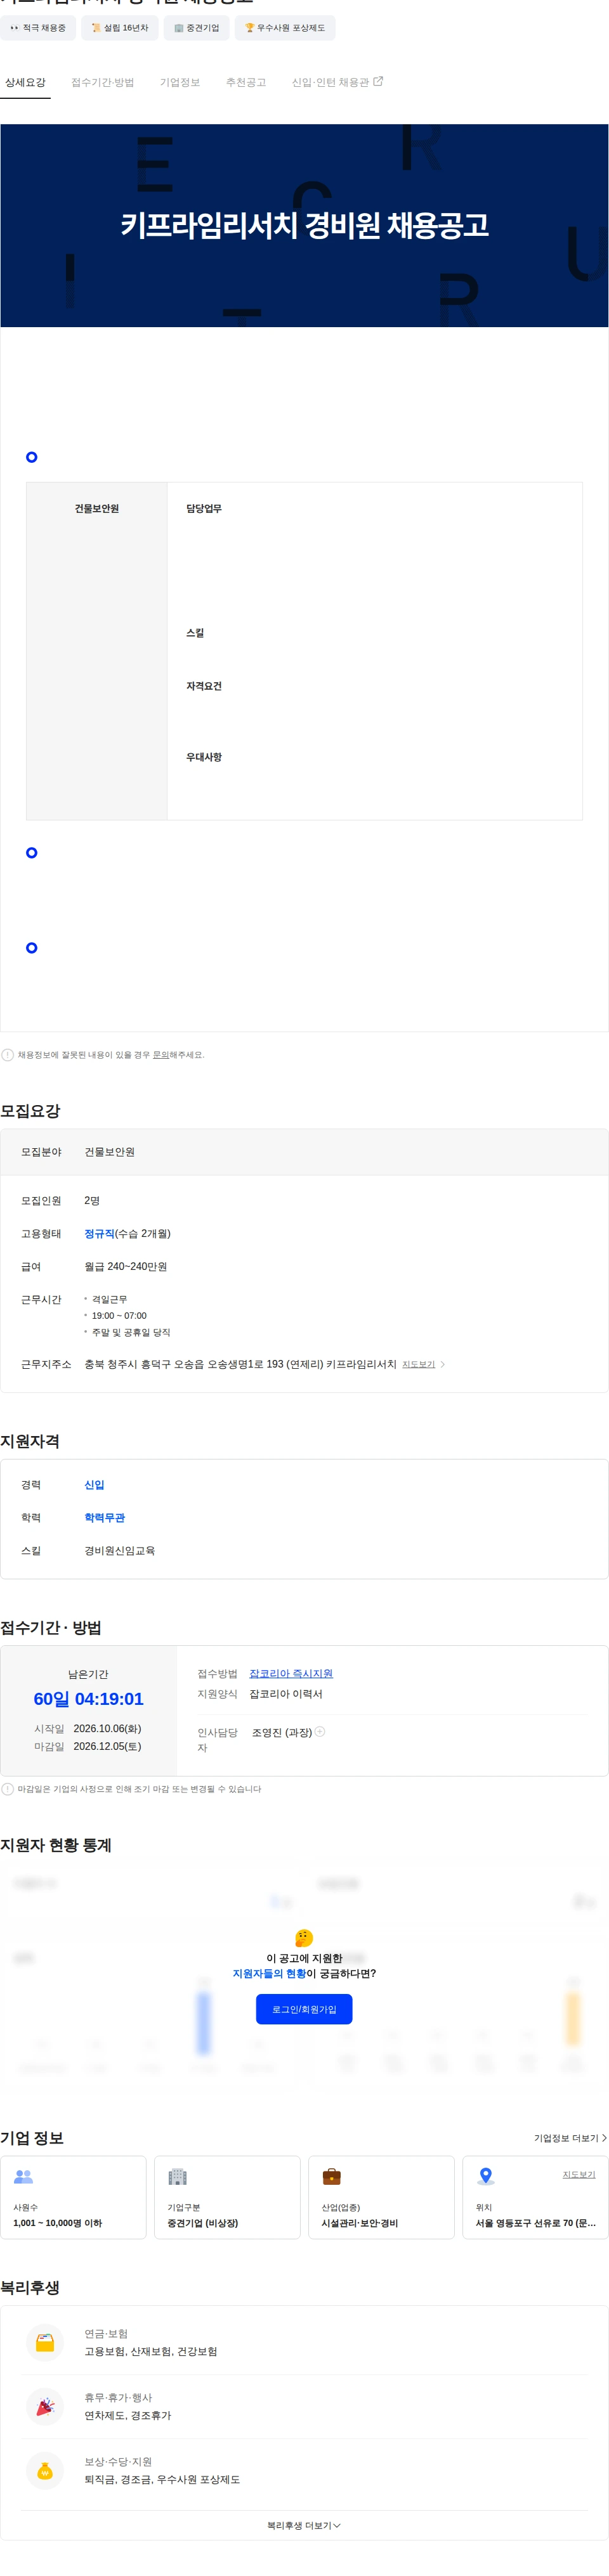The width and height of the screenshot is (609, 2576).
Task: Click the 설립 16년차 tag
Action: pyautogui.click(x=119, y=28)
